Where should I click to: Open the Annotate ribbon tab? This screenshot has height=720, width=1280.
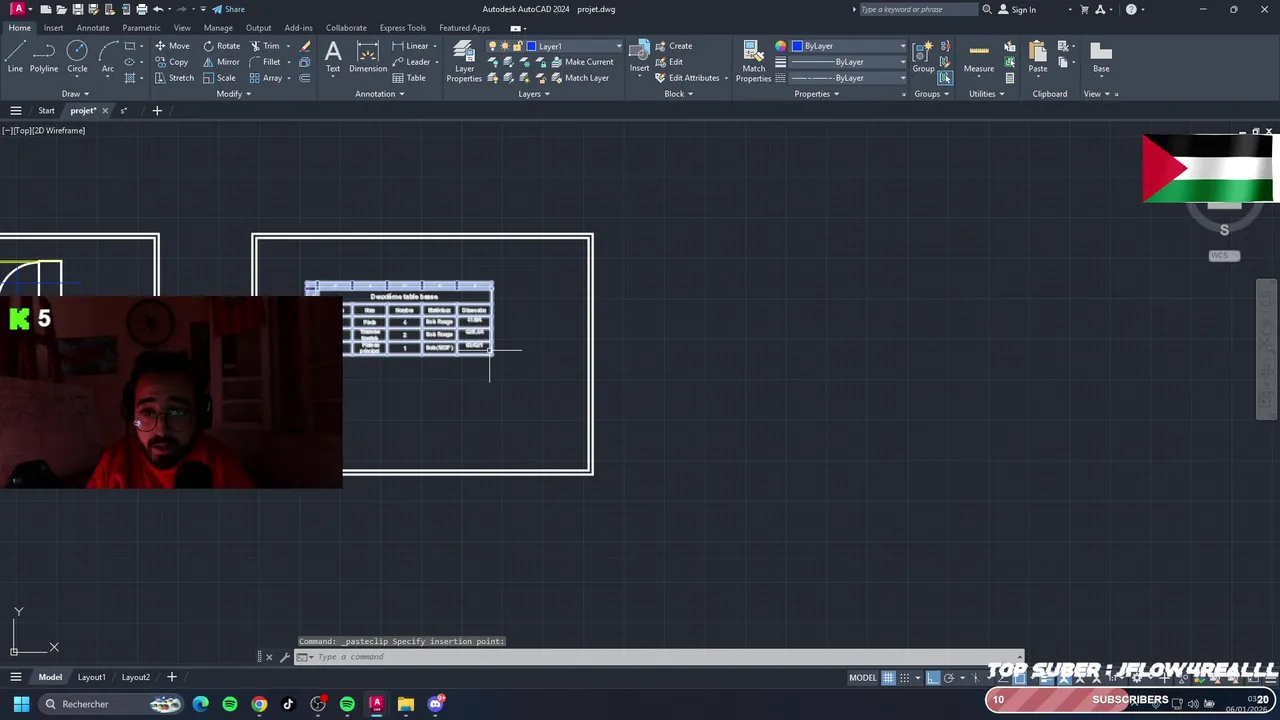point(93,28)
